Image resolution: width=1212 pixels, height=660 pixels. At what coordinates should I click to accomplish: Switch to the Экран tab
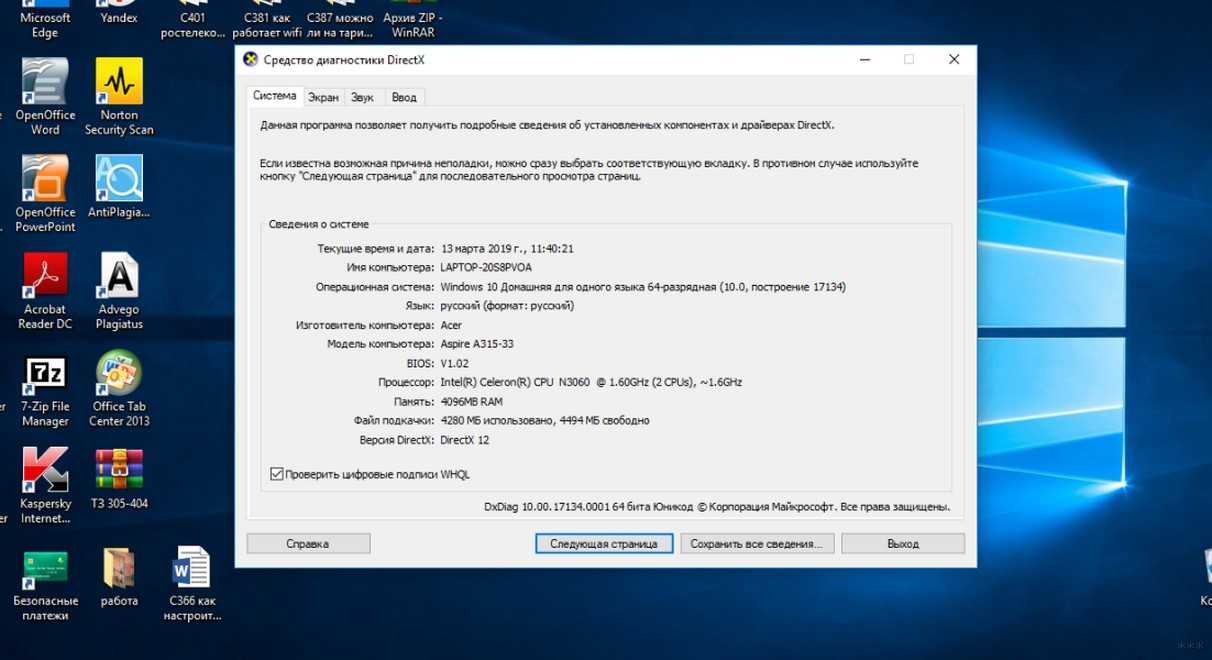pos(323,98)
